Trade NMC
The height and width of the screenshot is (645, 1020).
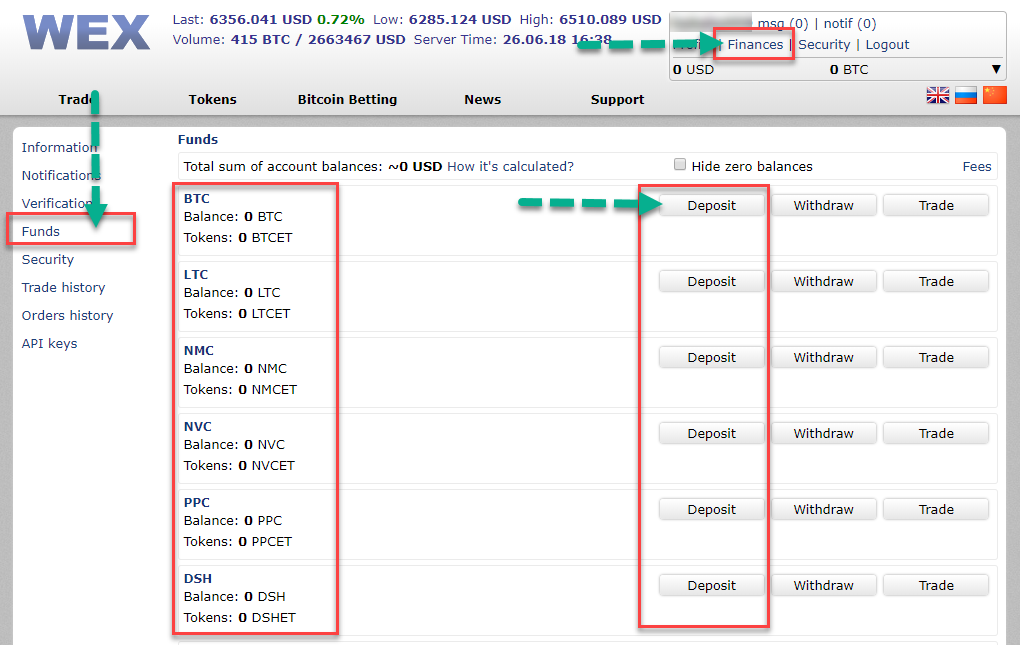pos(936,358)
